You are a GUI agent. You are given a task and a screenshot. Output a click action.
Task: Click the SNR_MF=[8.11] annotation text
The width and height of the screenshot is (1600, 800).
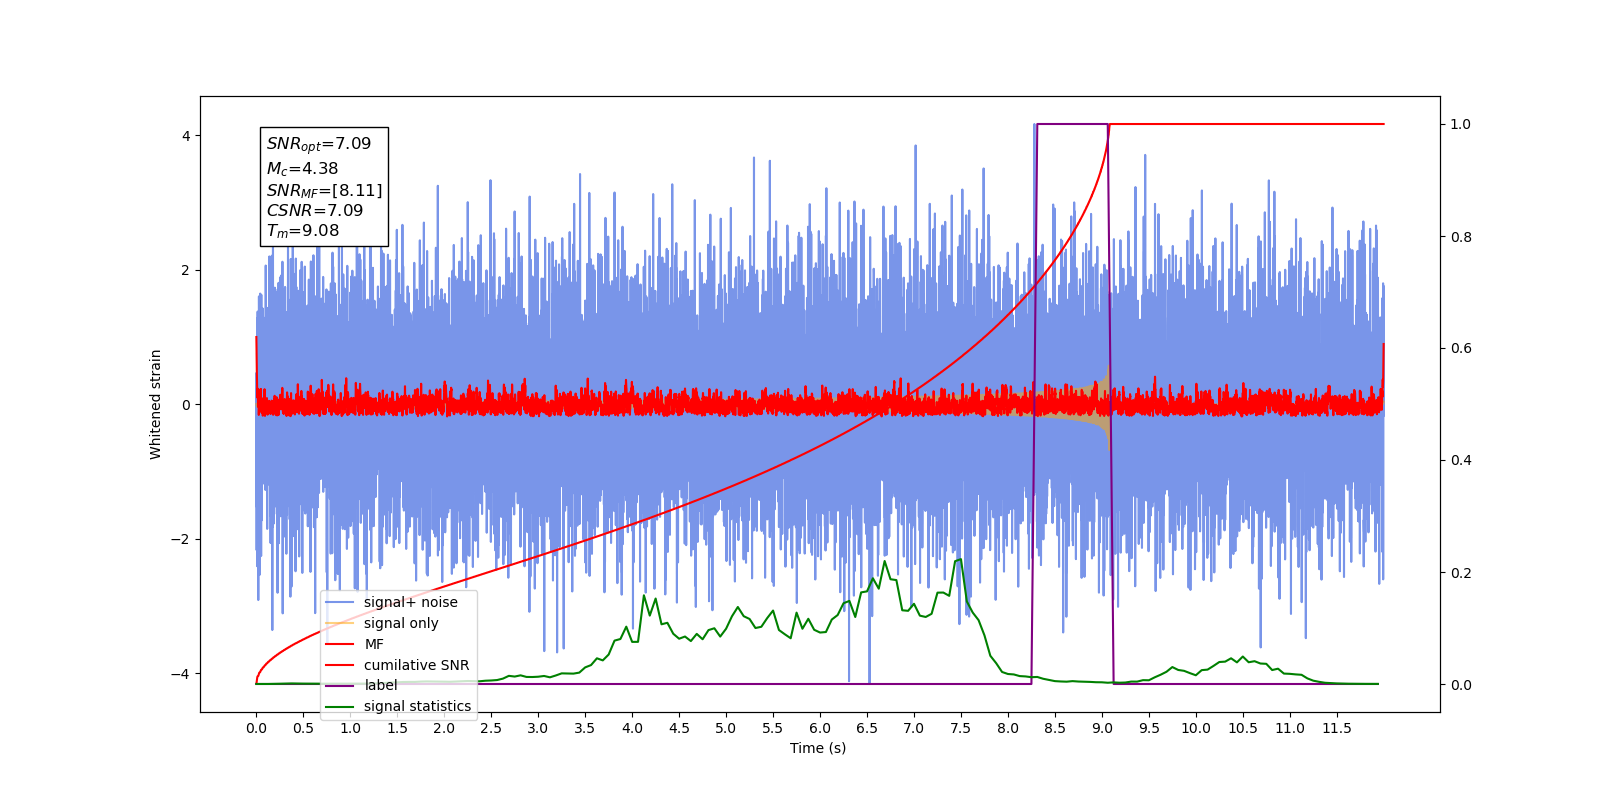pyautogui.click(x=324, y=190)
